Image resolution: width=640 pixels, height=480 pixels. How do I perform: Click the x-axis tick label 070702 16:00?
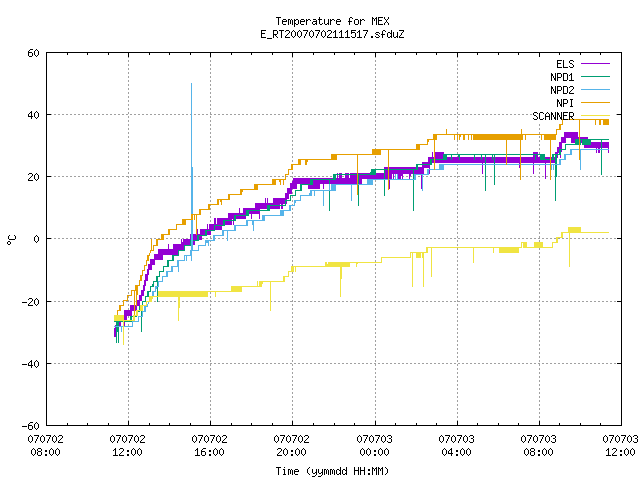tap(209, 446)
